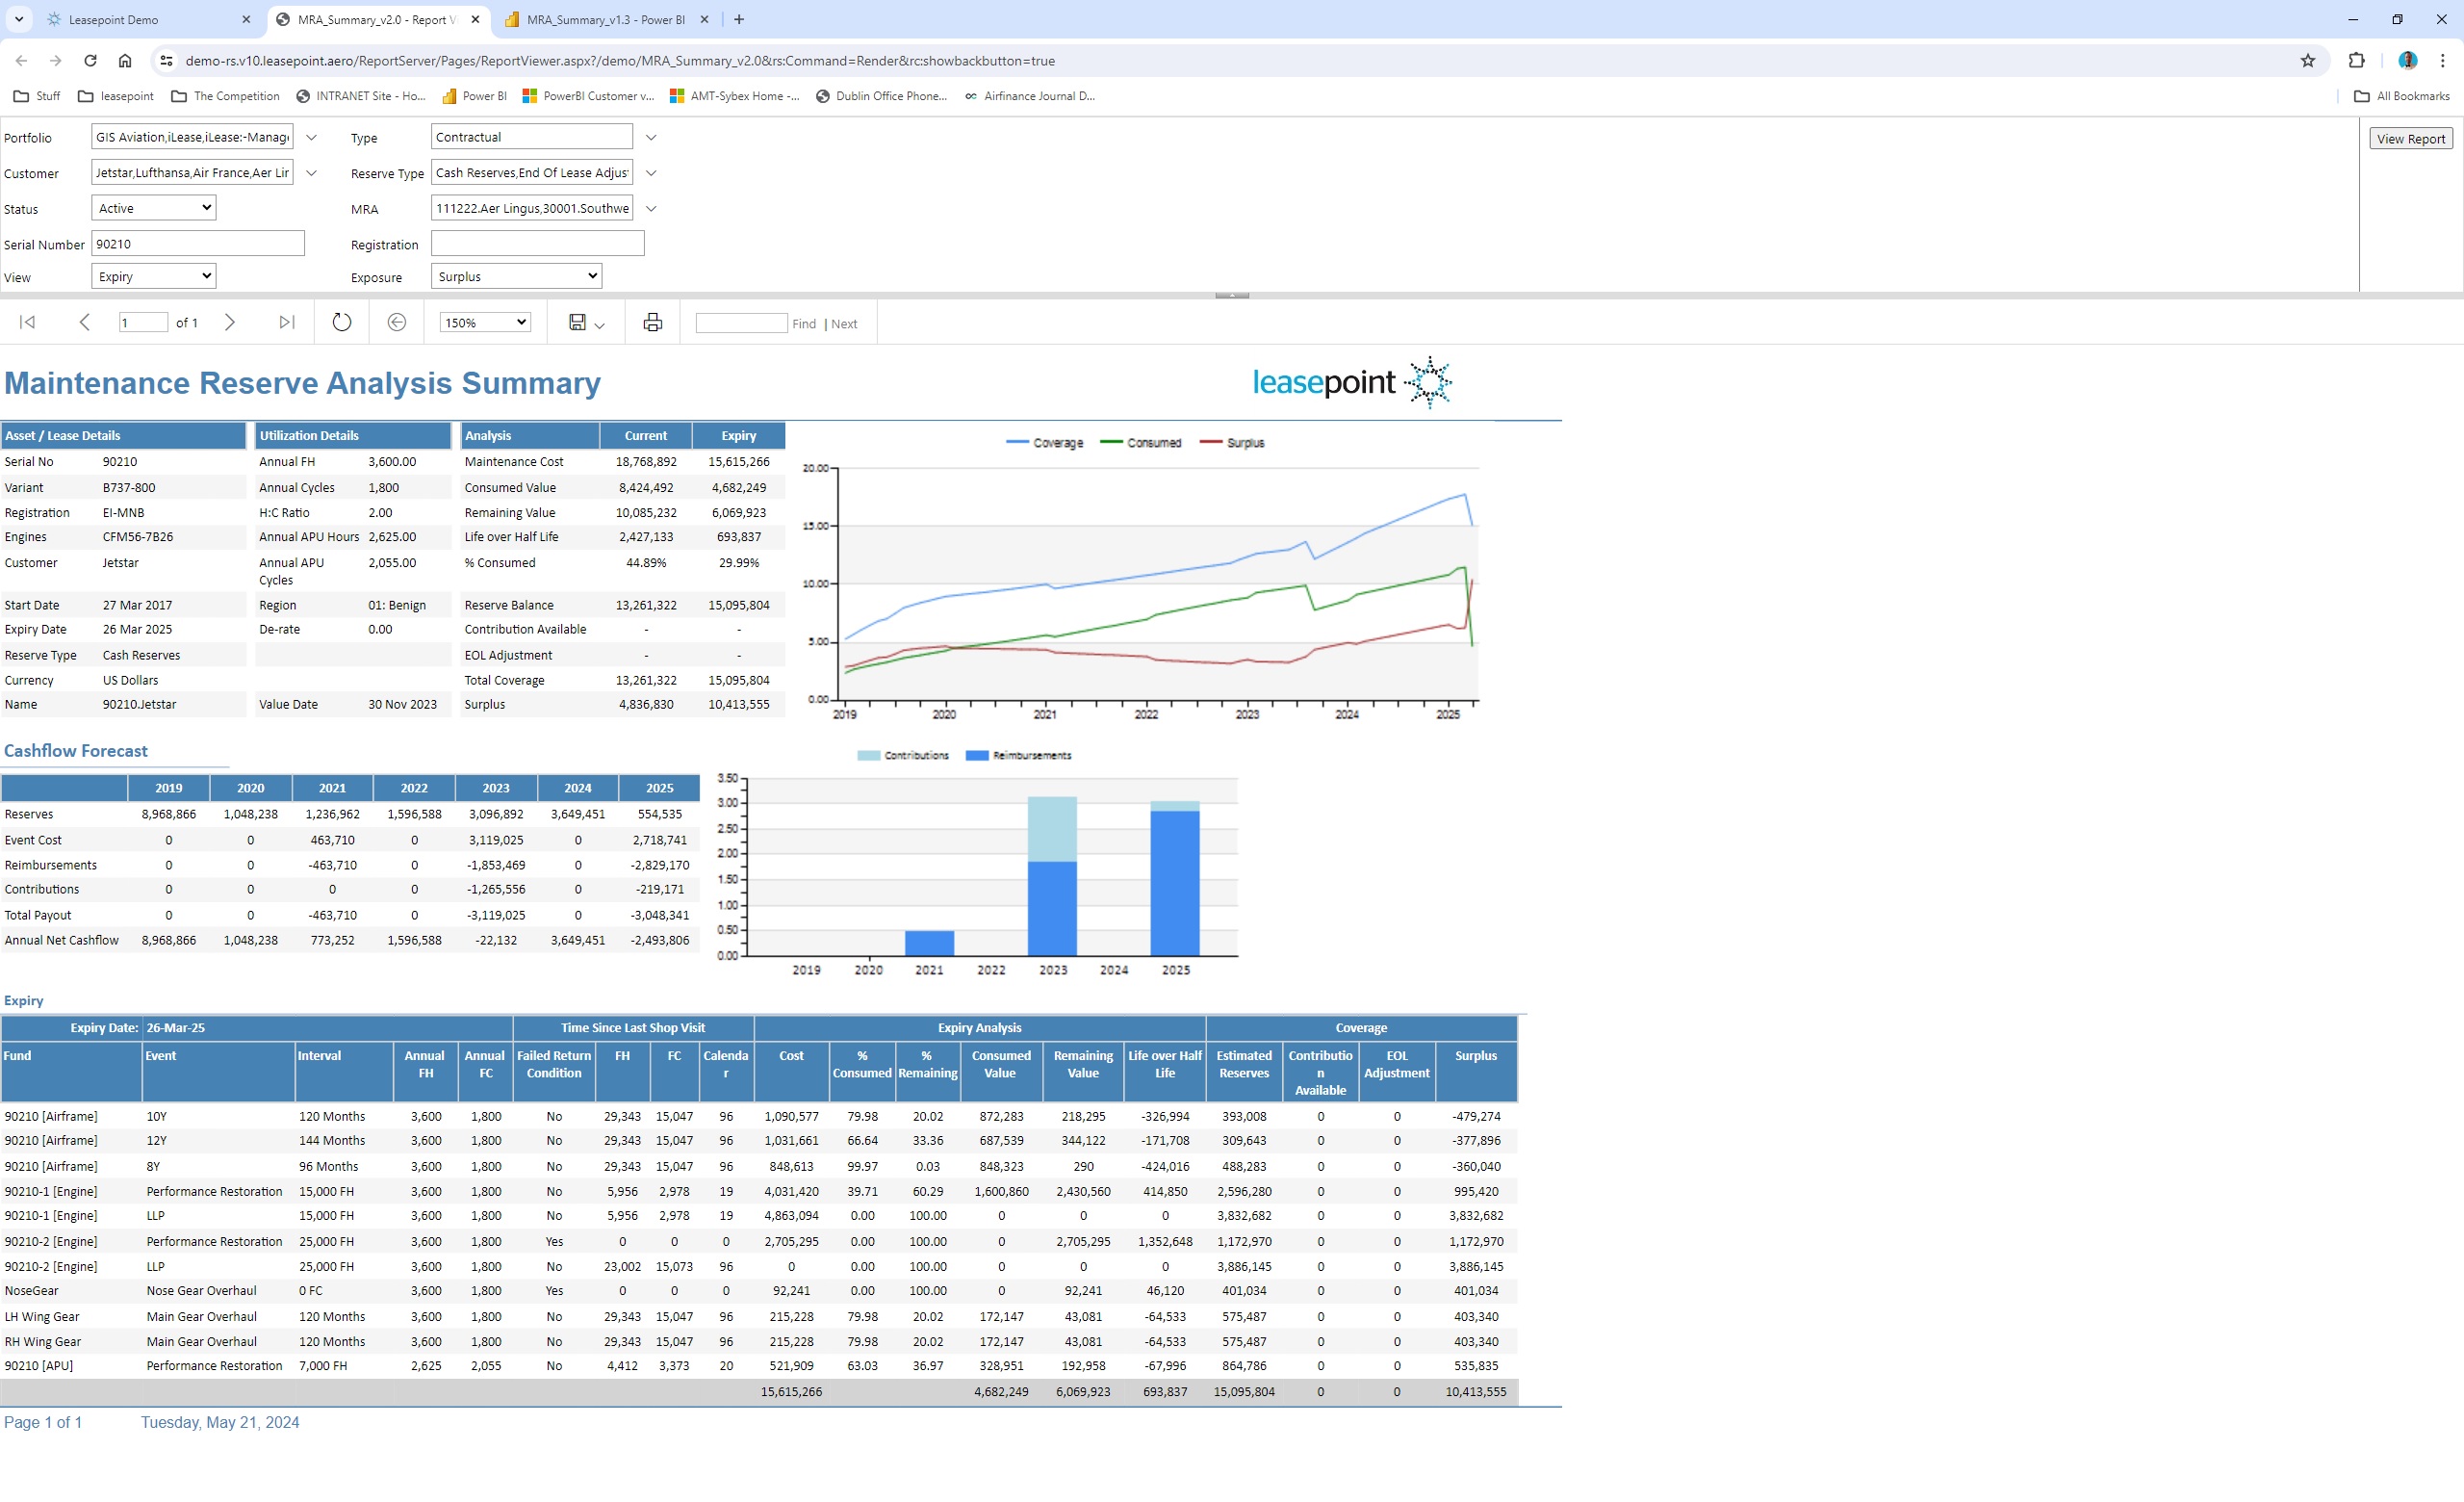Open the Status dropdown set to Active
The height and width of the screenshot is (1502, 2464).
pyautogui.click(x=154, y=208)
